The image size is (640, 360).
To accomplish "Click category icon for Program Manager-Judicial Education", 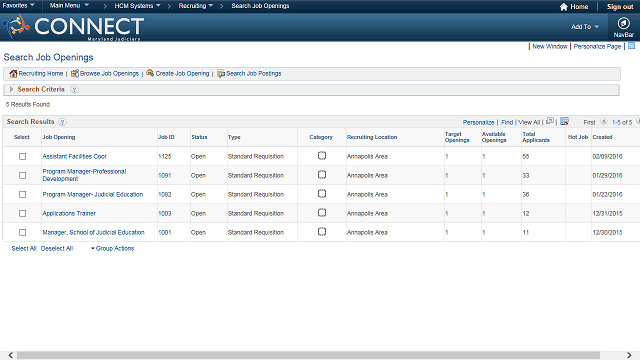I will coord(322,193).
